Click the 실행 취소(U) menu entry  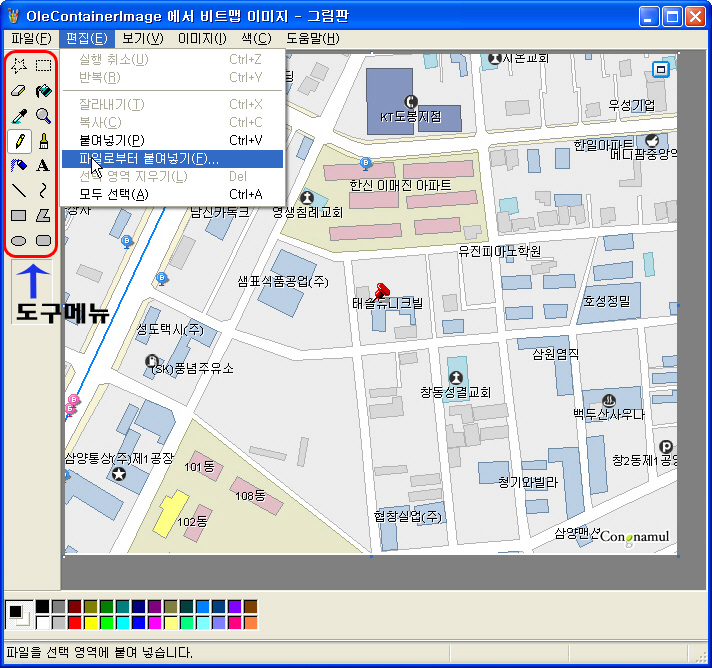point(173,59)
